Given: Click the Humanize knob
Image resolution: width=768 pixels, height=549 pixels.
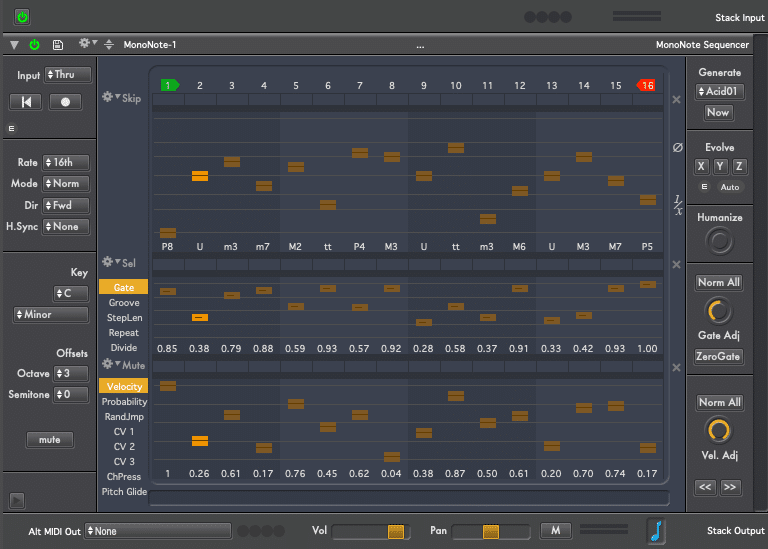Looking at the screenshot, I should coord(720,241).
